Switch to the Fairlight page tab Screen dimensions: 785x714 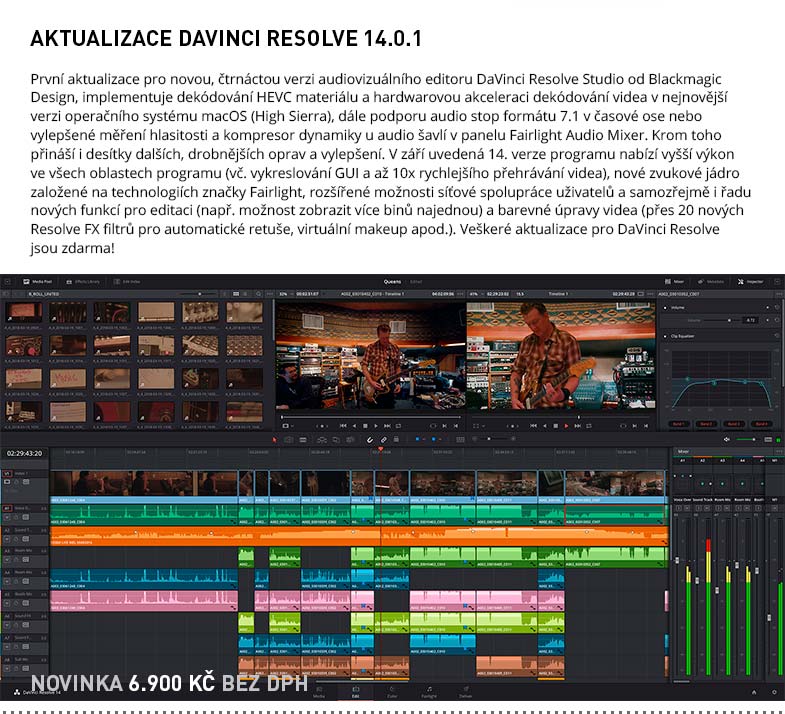pyautogui.click(x=429, y=692)
